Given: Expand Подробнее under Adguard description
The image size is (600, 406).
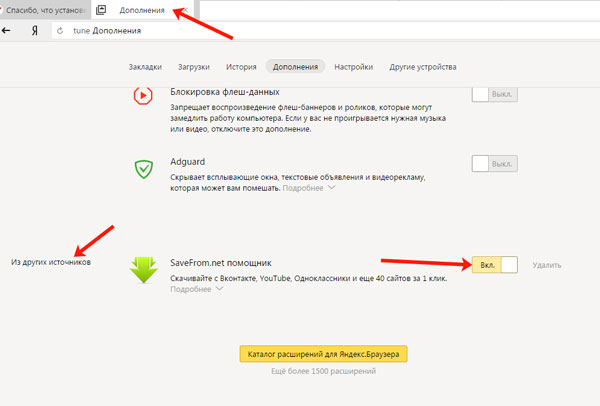Looking at the screenshot, I should 308,187.
